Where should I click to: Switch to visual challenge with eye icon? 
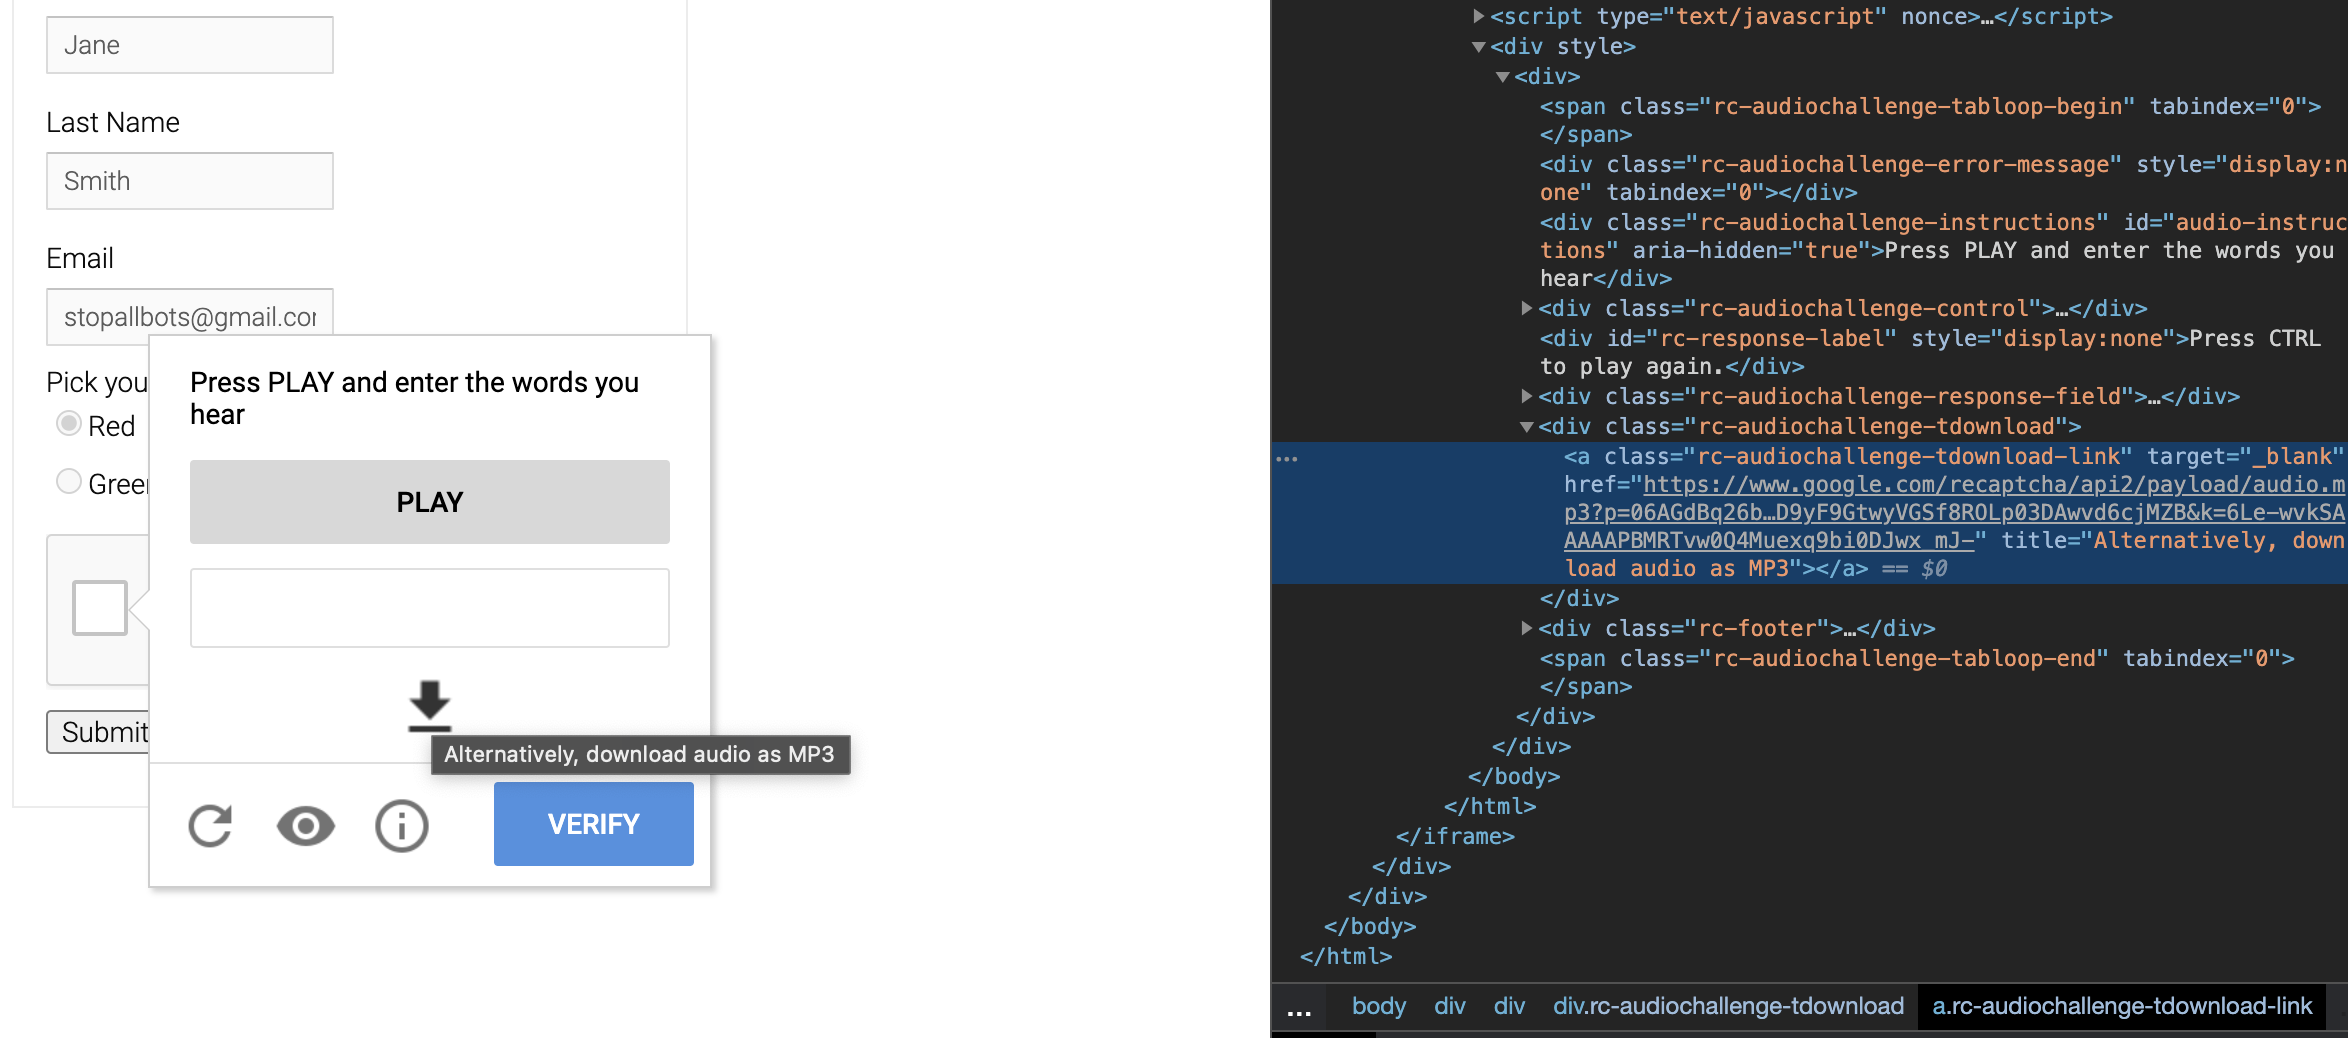[x=306, y=826]
